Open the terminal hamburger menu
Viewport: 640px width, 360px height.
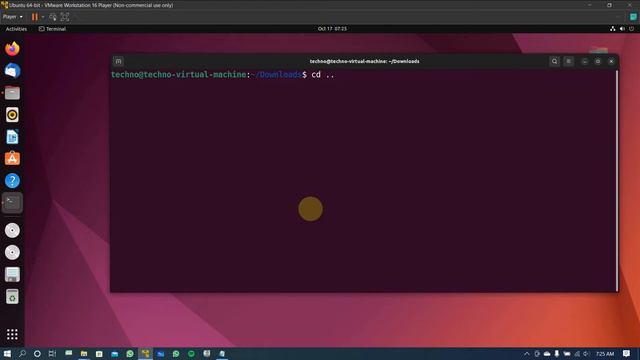(x=569, y=61)
